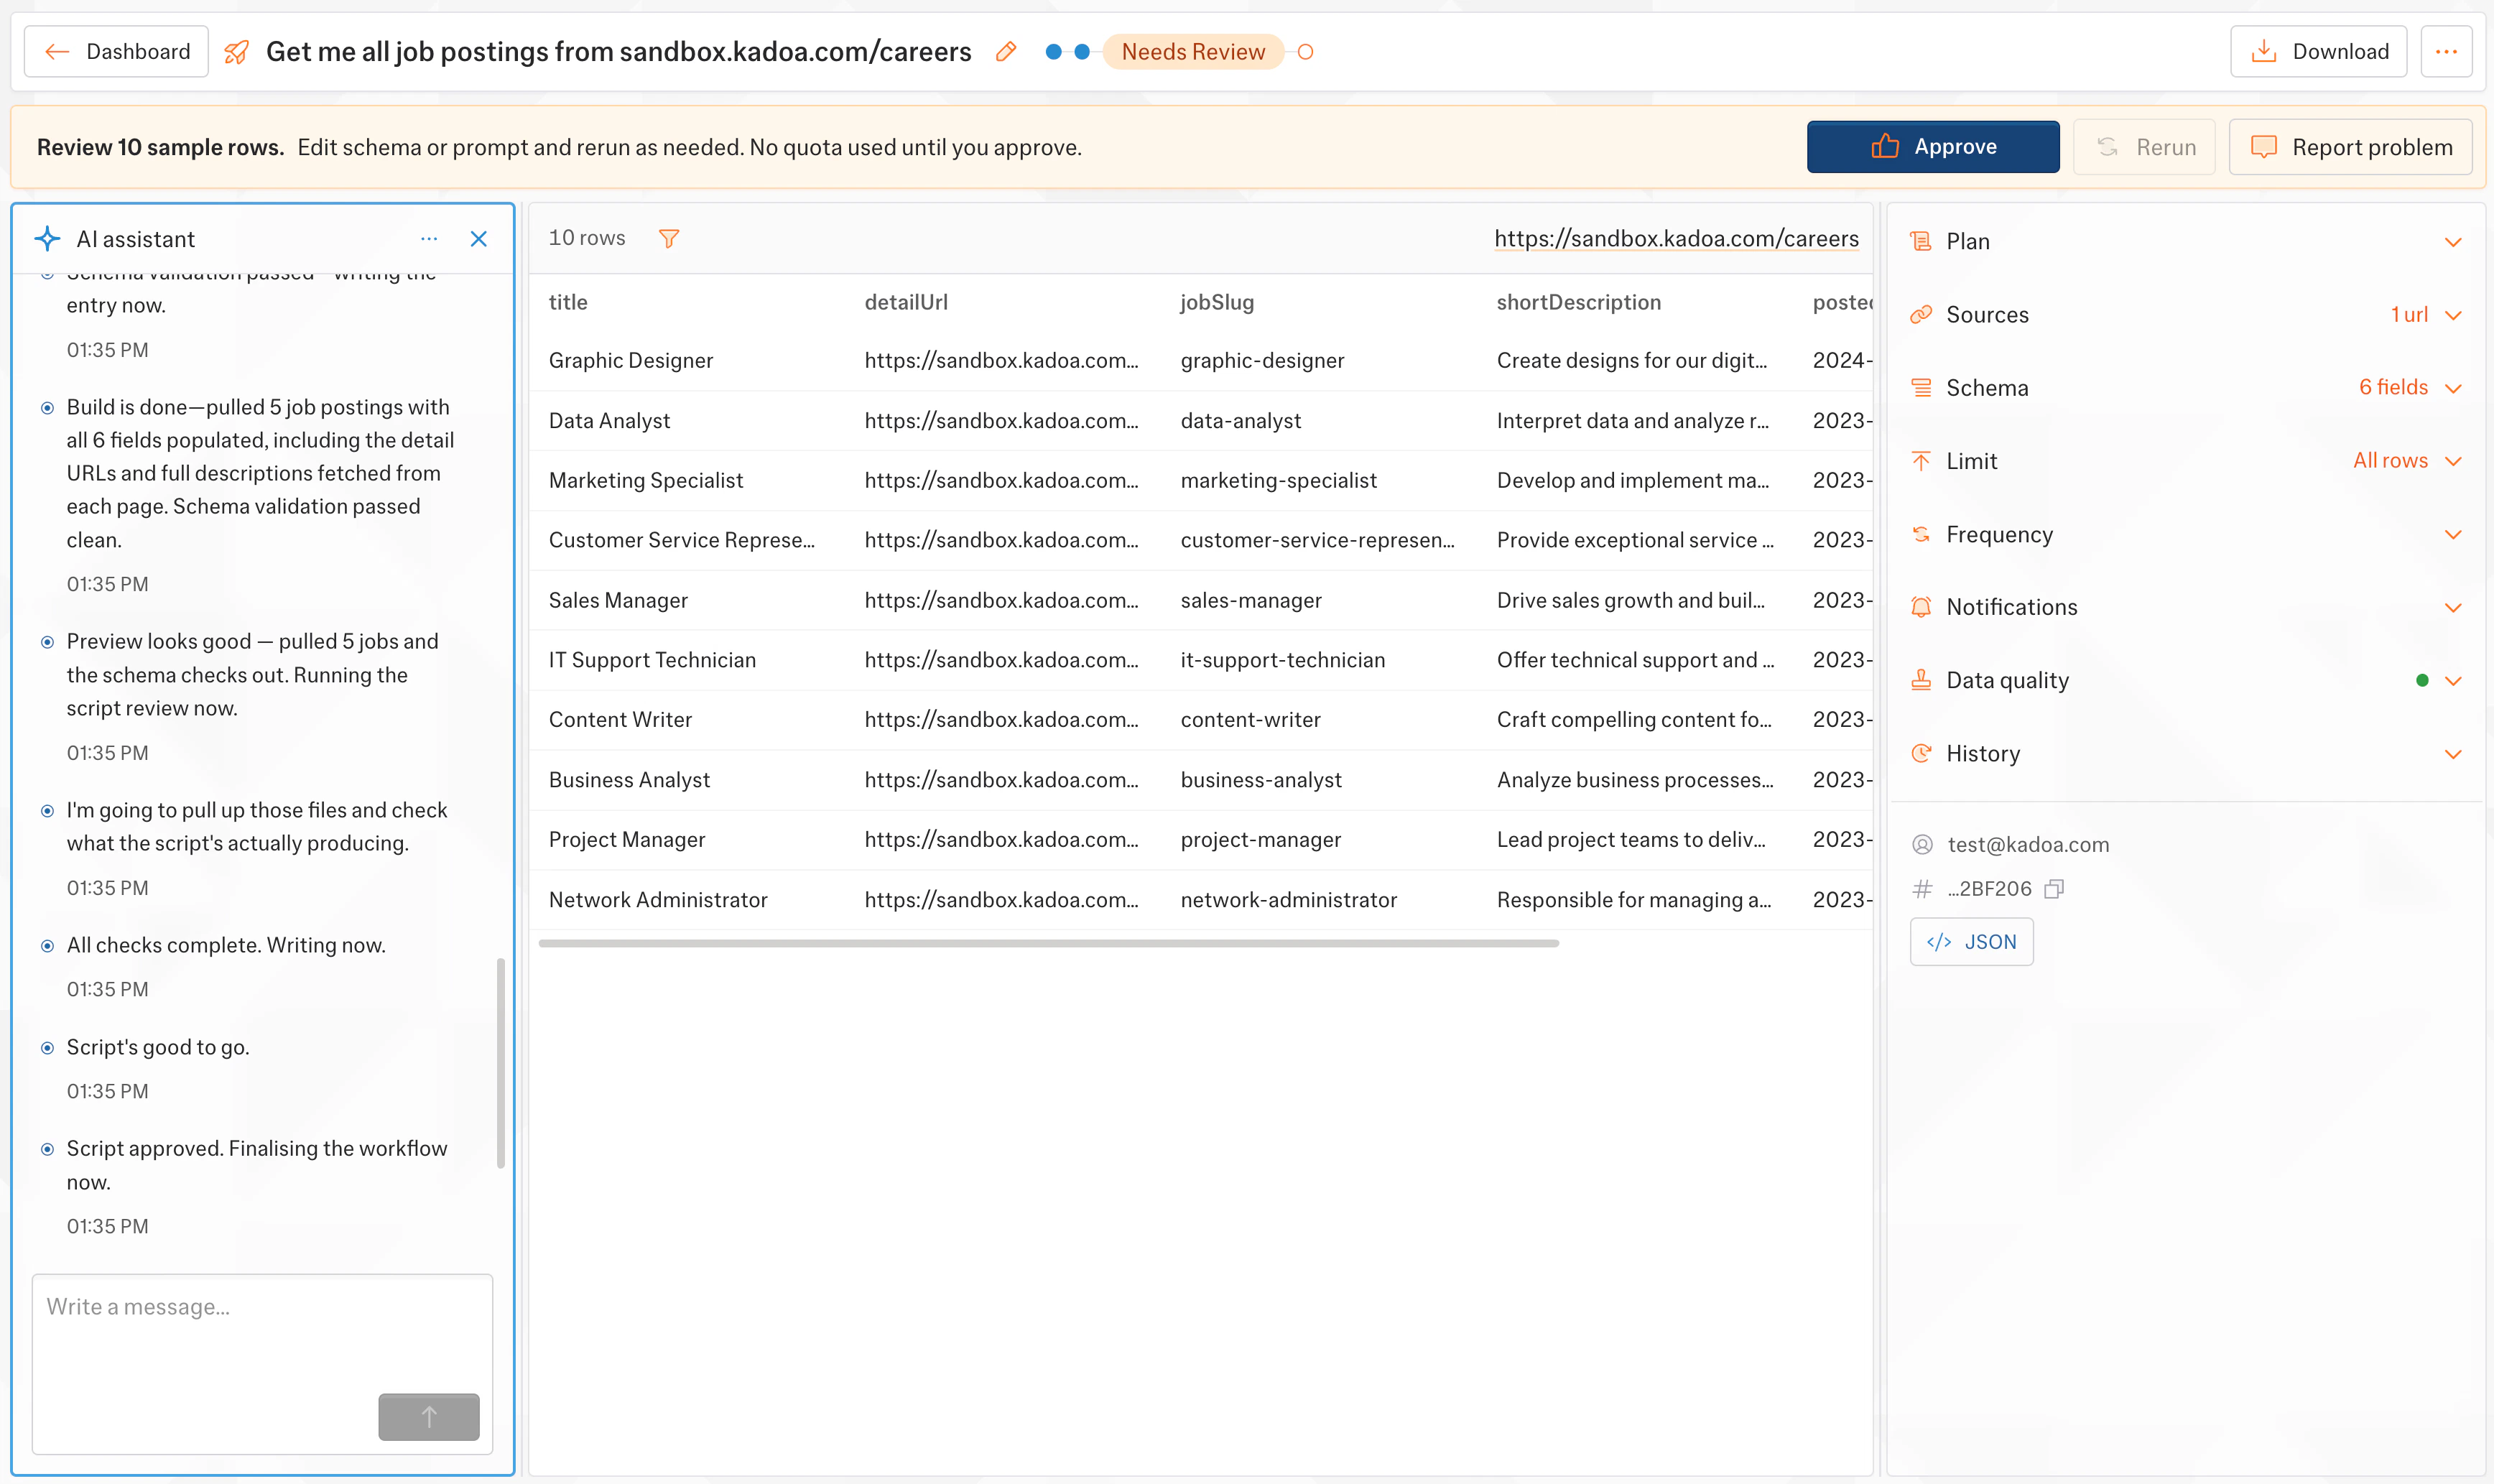Click the Needs Review status badge

[1192, 52]
